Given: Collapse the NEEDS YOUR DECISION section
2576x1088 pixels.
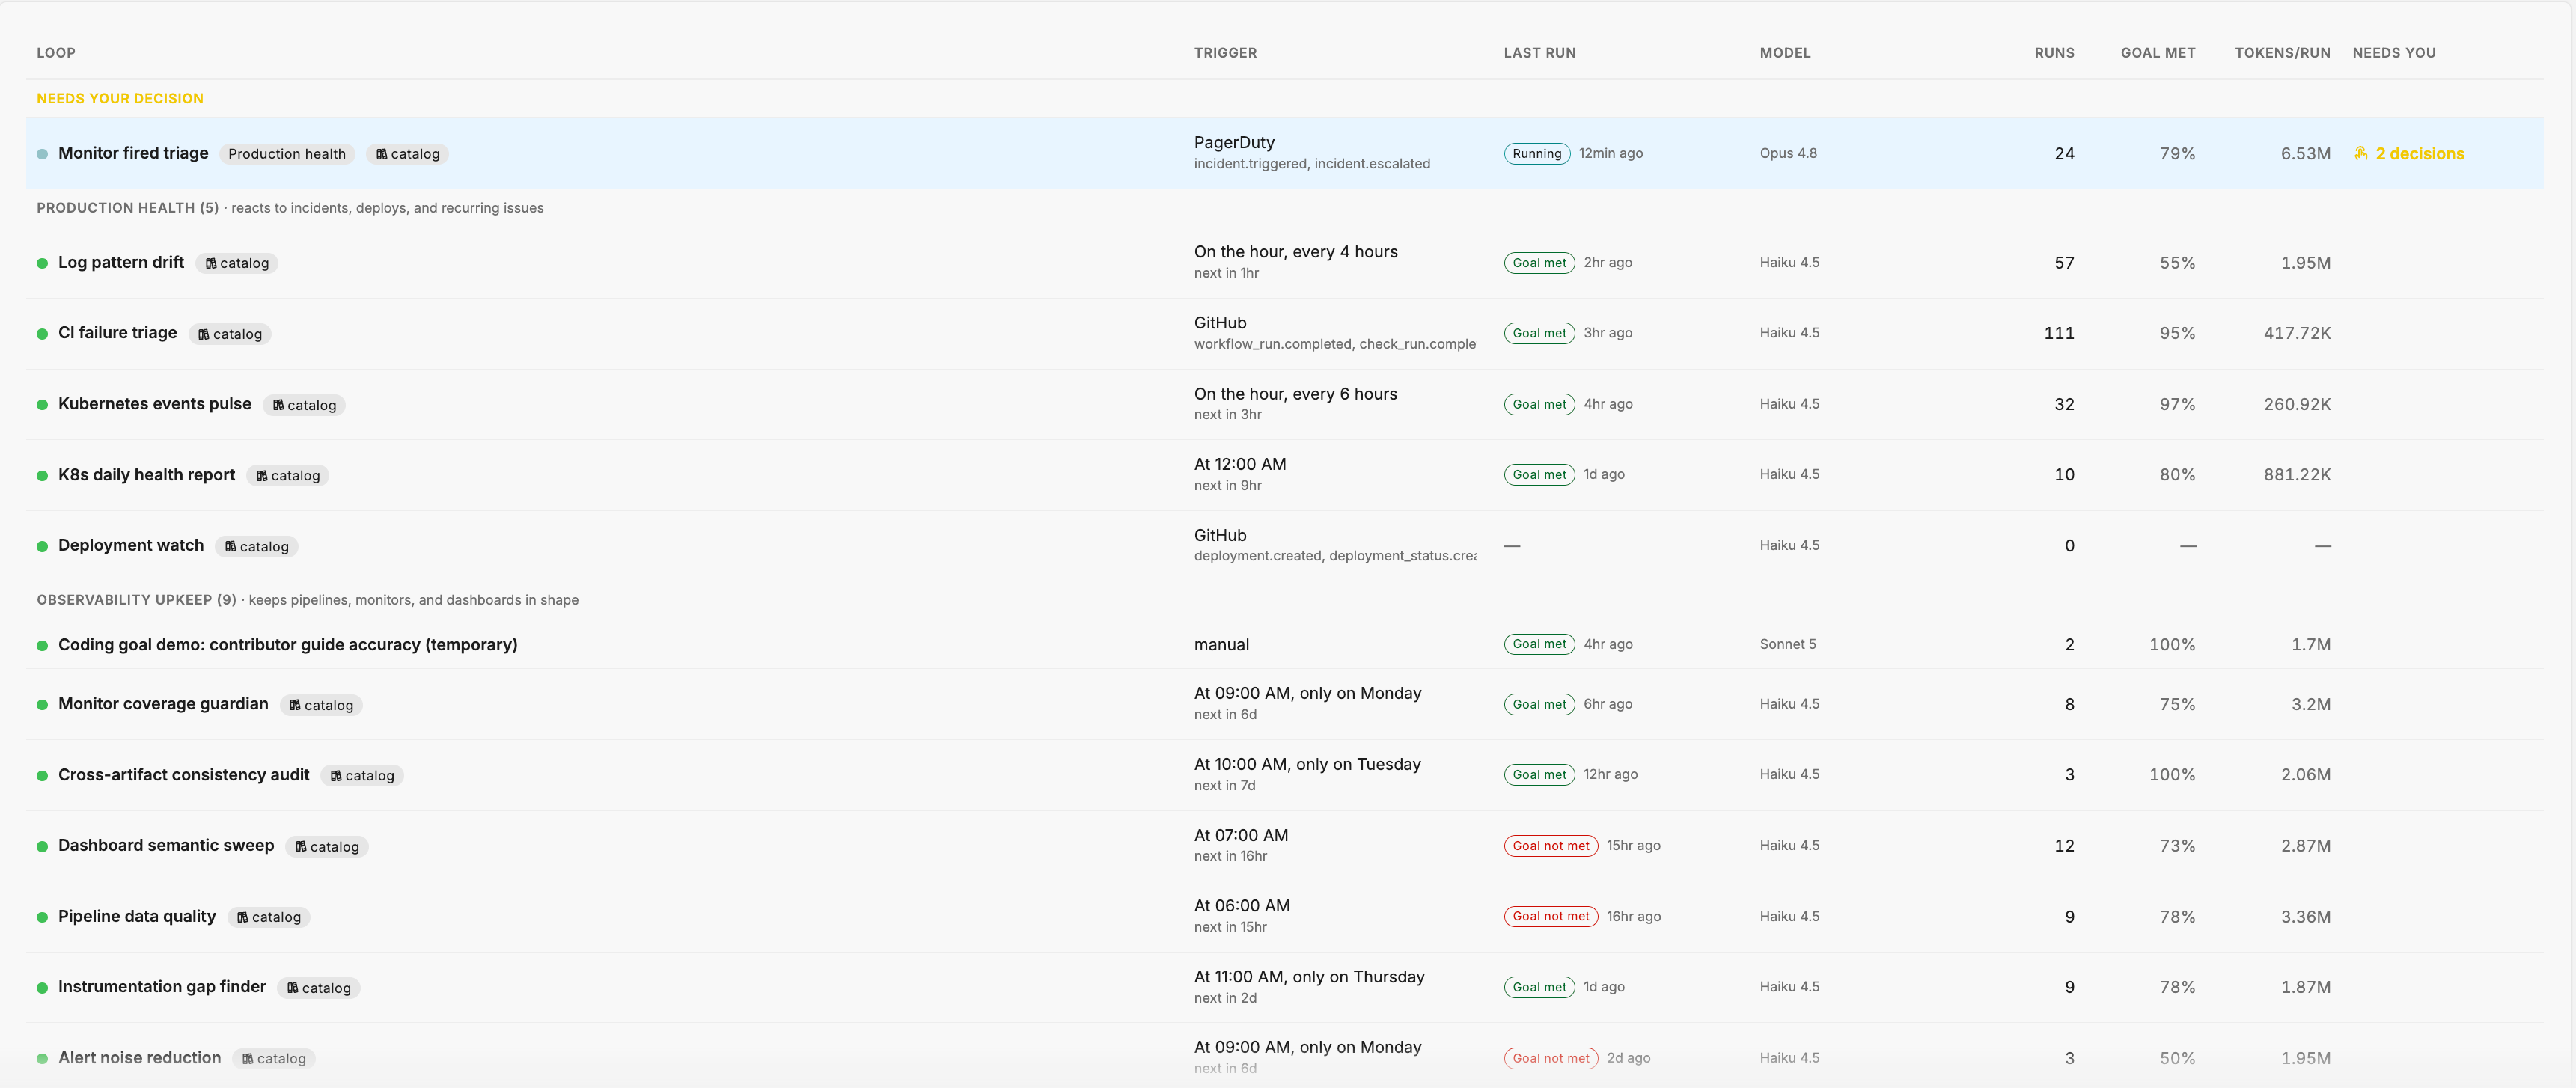Looking at the screenshot, I should tap(120, 98).
